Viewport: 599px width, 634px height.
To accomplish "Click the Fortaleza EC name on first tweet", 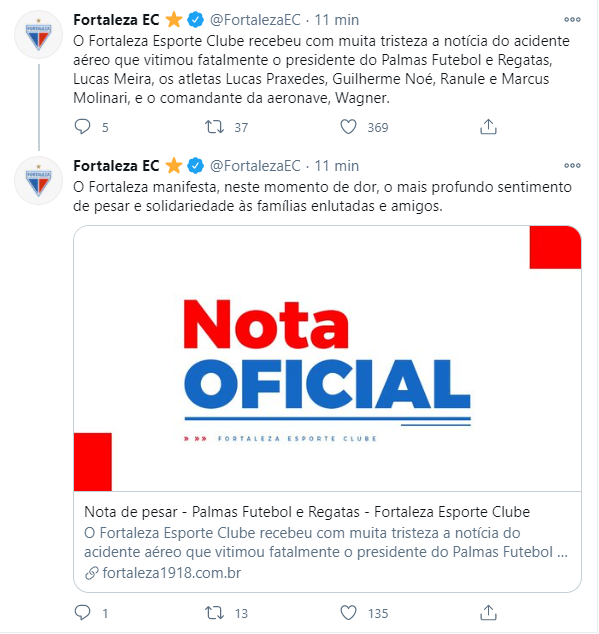I will [116, 20].
